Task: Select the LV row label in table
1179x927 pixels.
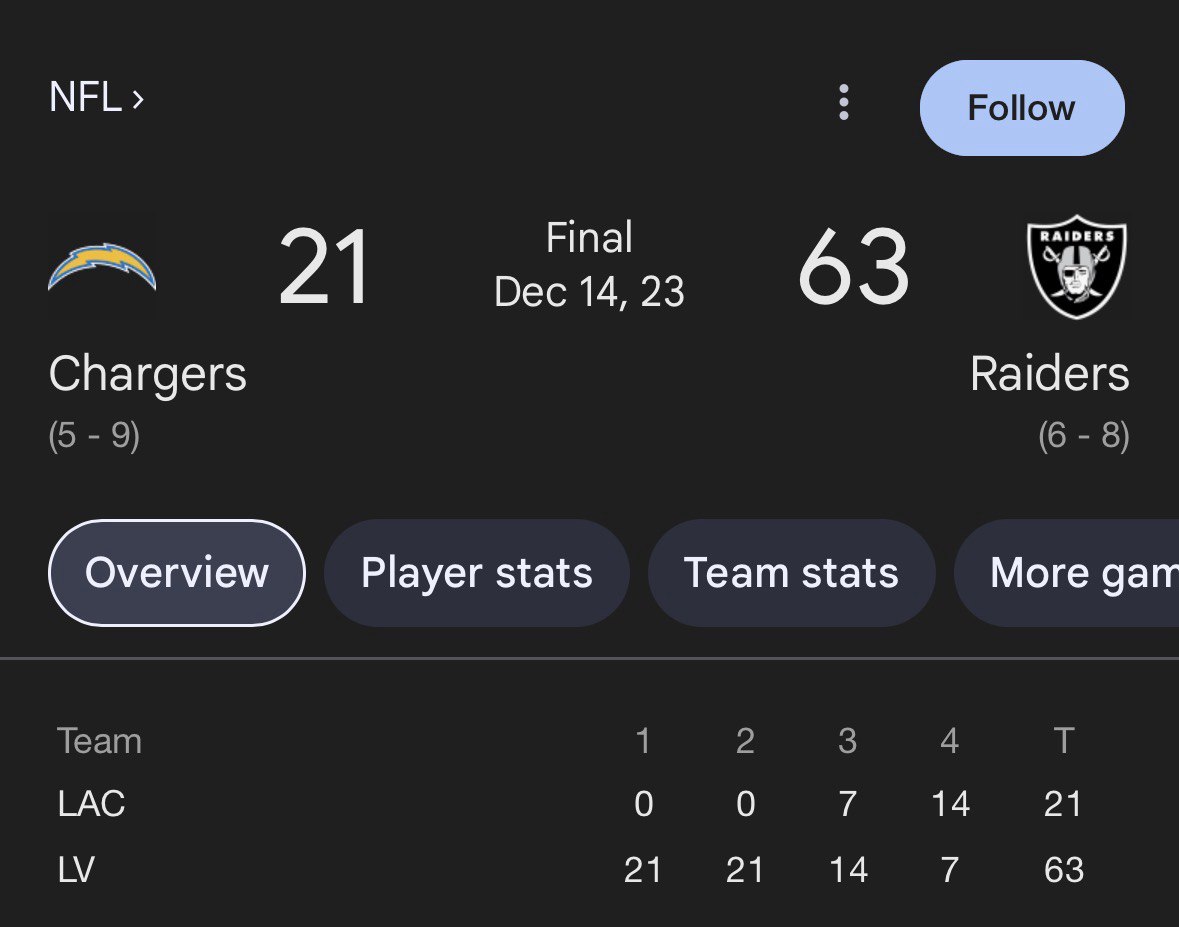Action: click(x=76, y=869)
